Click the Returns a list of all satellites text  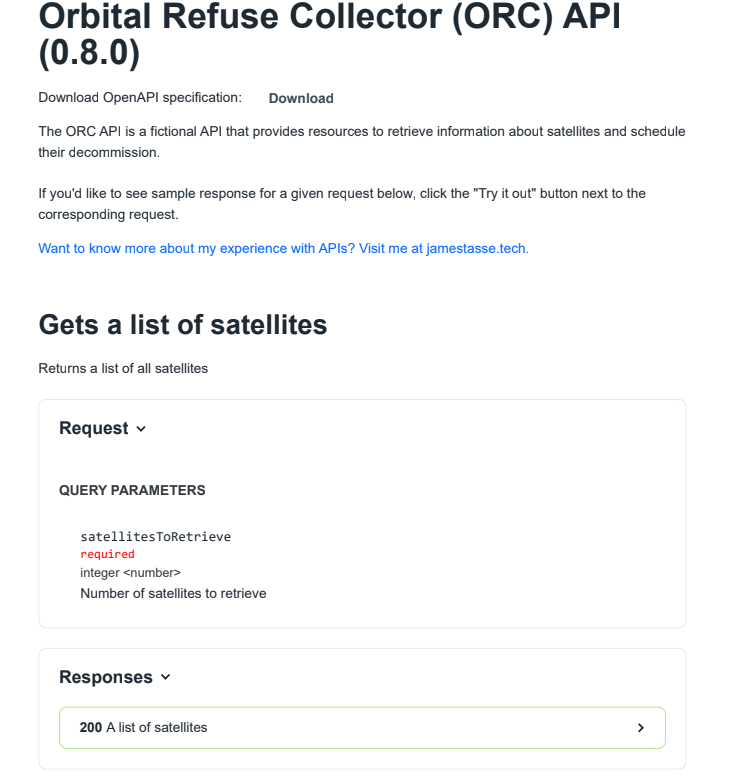(123, 369)
